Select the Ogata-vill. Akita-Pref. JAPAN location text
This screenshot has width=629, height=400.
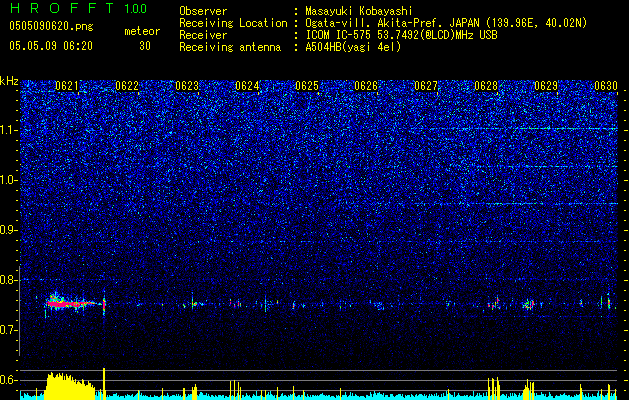(446, 23)
